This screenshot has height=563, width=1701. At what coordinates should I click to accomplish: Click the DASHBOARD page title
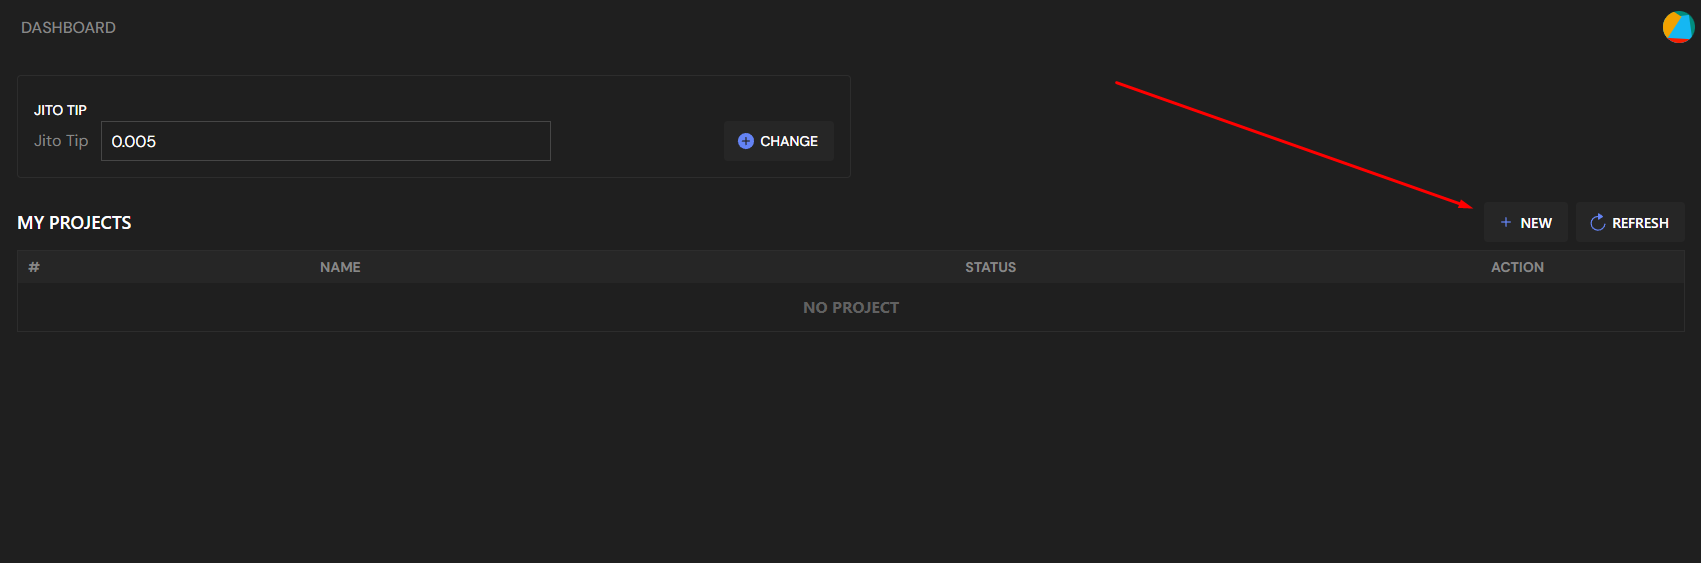(x=68, y=28)
